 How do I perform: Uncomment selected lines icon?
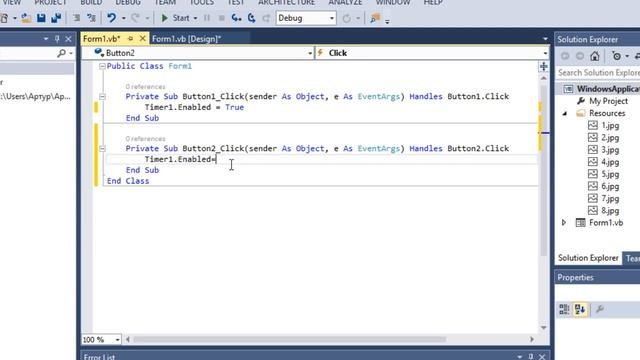click(91, 18)
